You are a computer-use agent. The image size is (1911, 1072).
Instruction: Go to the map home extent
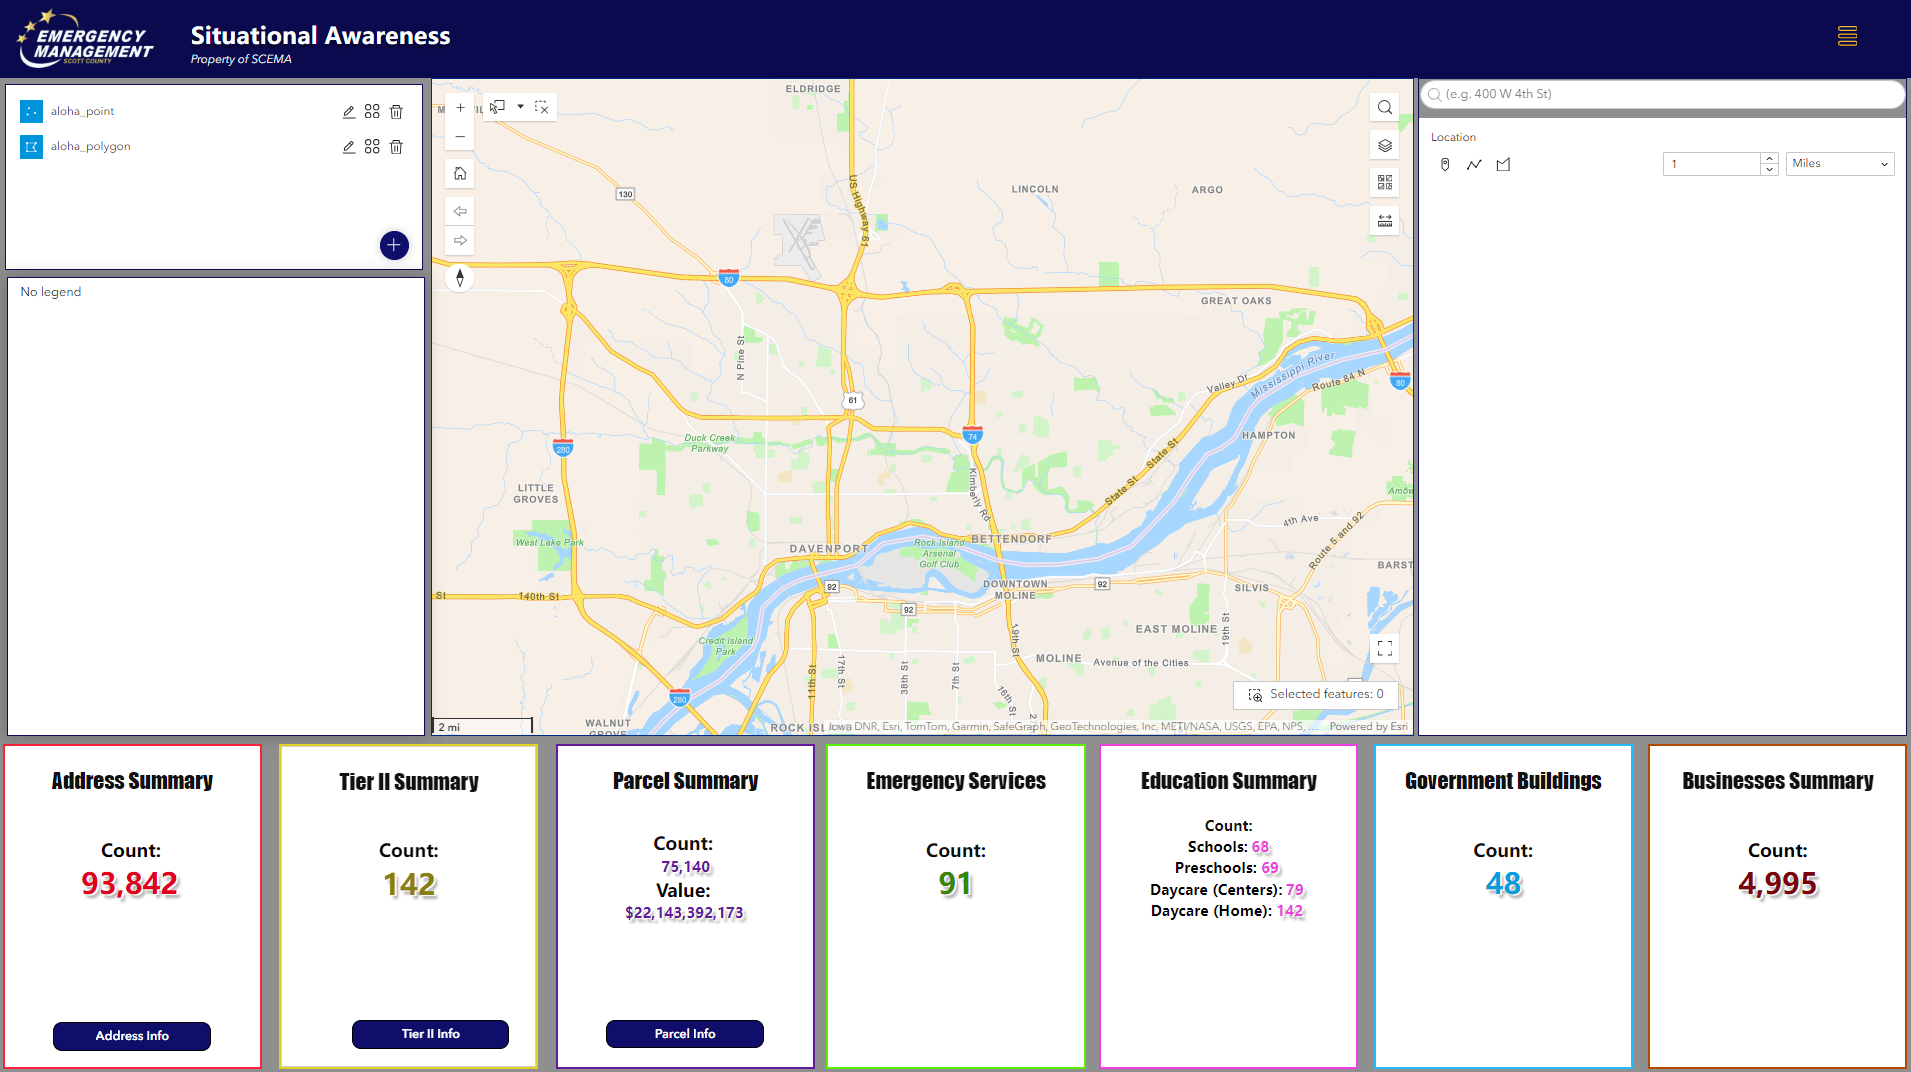(460, 174)
